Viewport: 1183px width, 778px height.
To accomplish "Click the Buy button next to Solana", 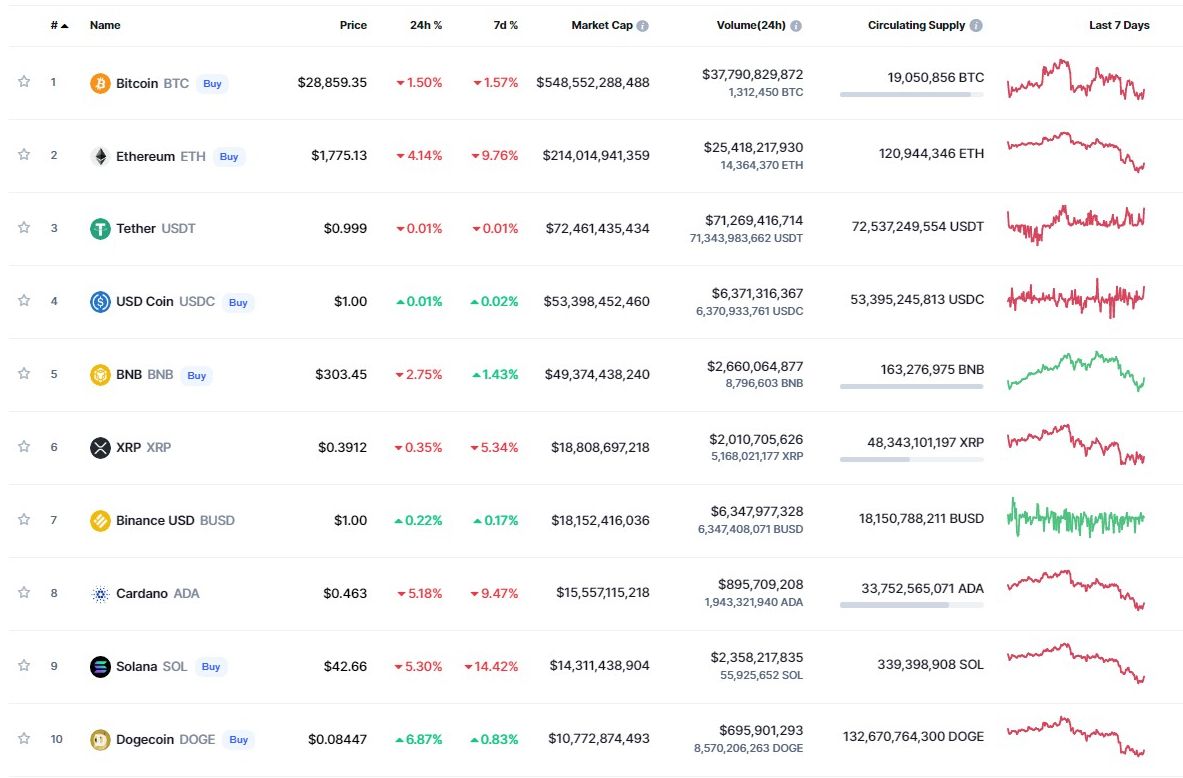I will click(x=211, y=667).
